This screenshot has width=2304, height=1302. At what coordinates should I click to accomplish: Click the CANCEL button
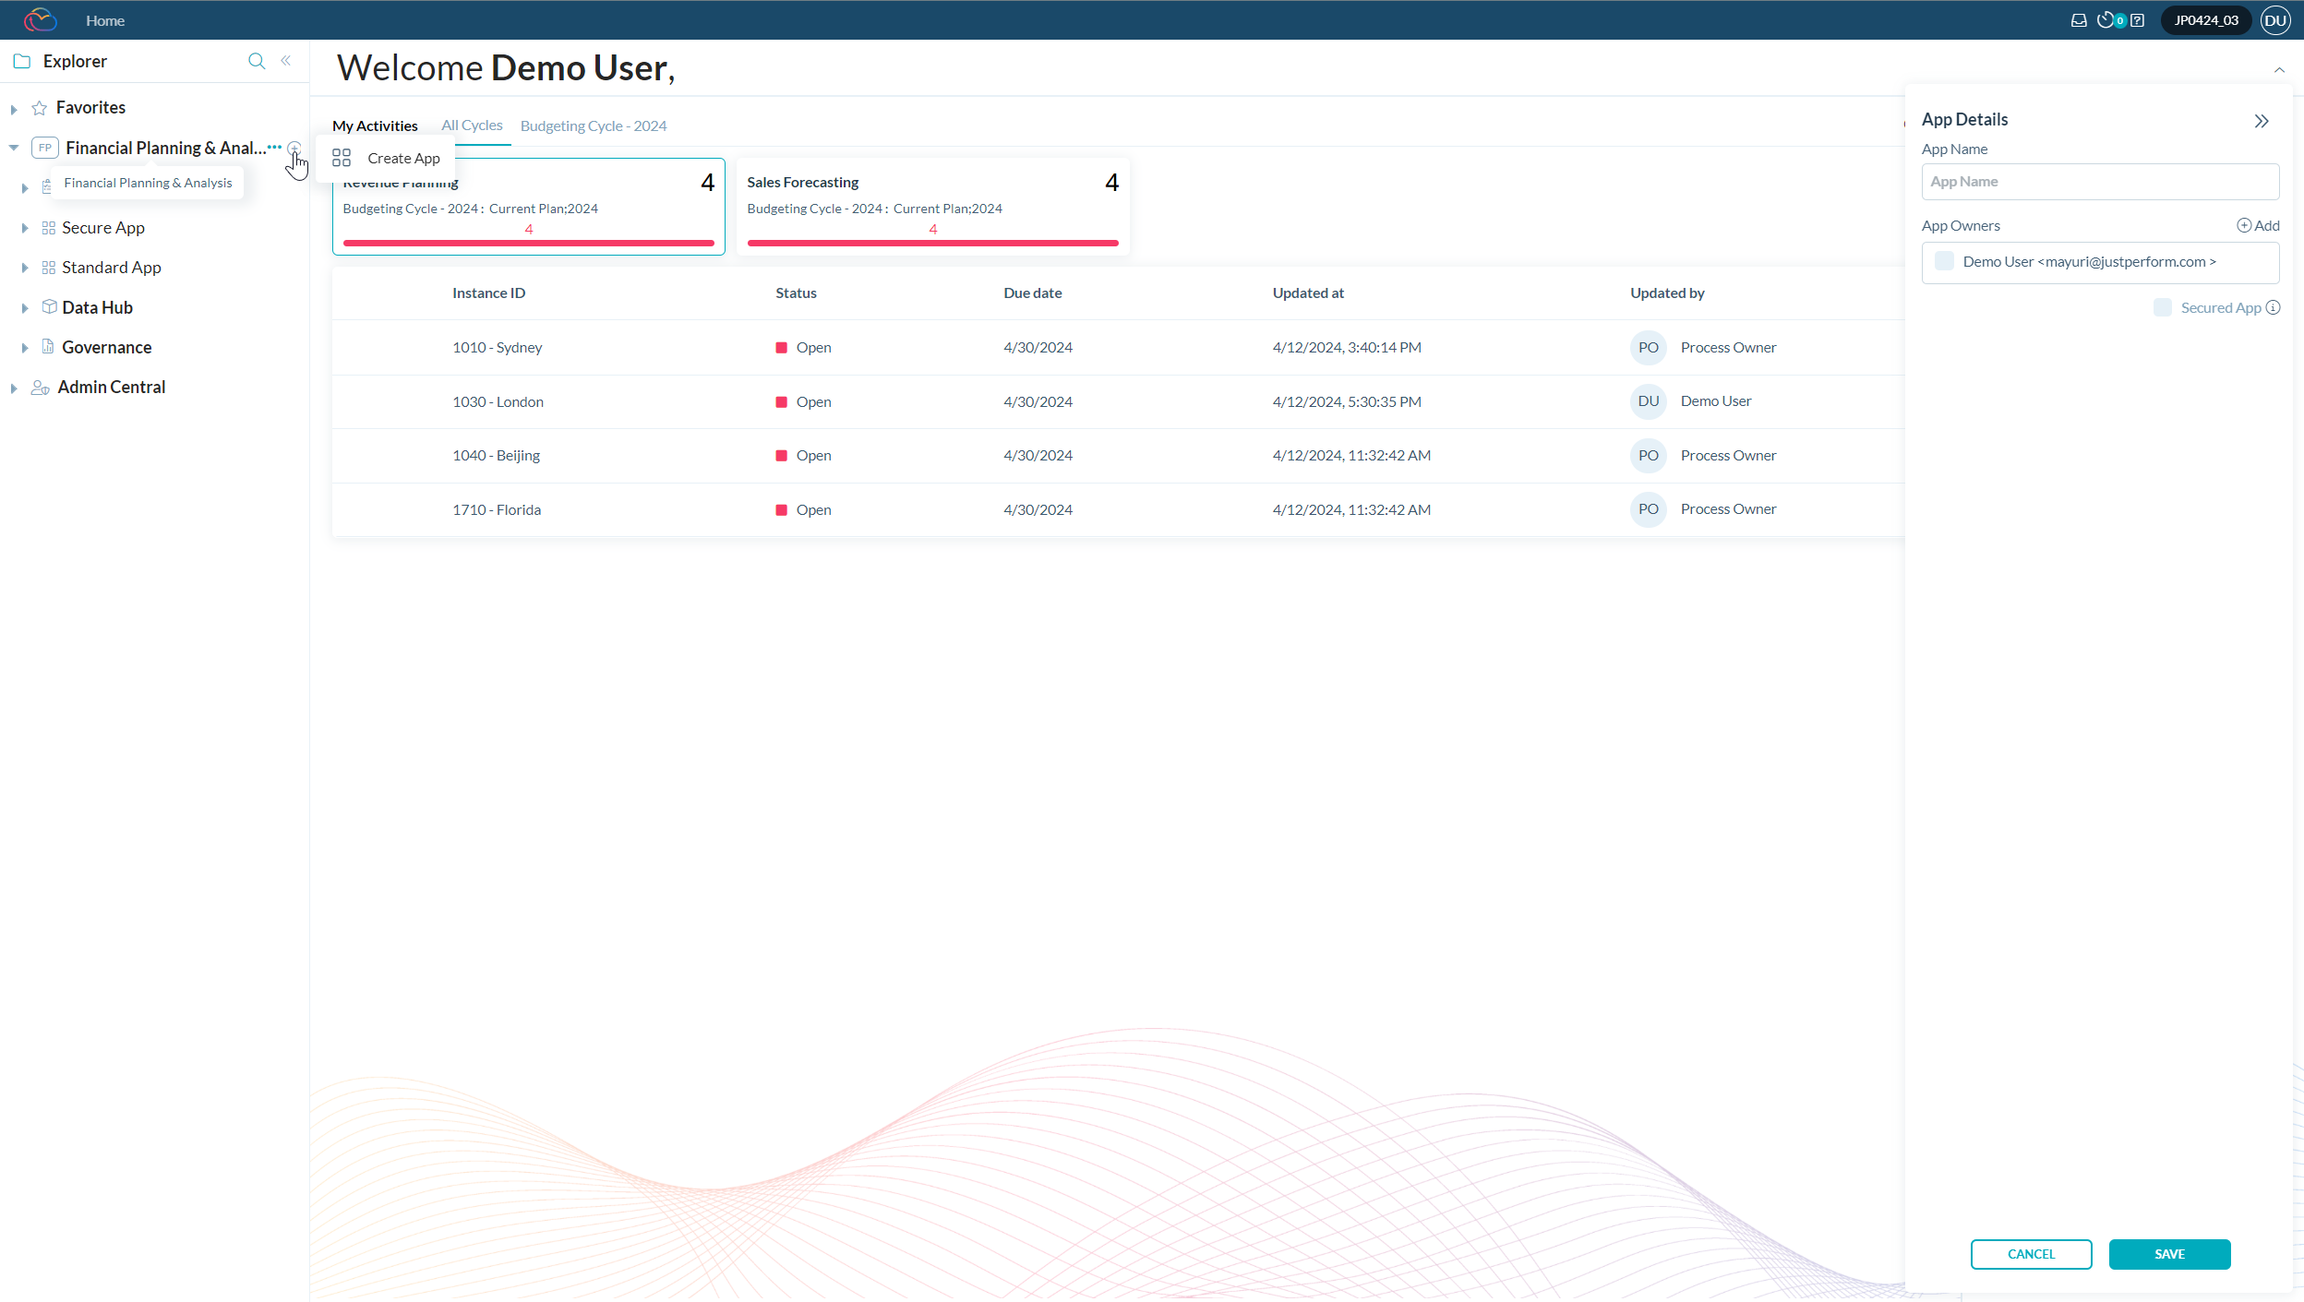pyautogui.click(x=2030, y=1254)
